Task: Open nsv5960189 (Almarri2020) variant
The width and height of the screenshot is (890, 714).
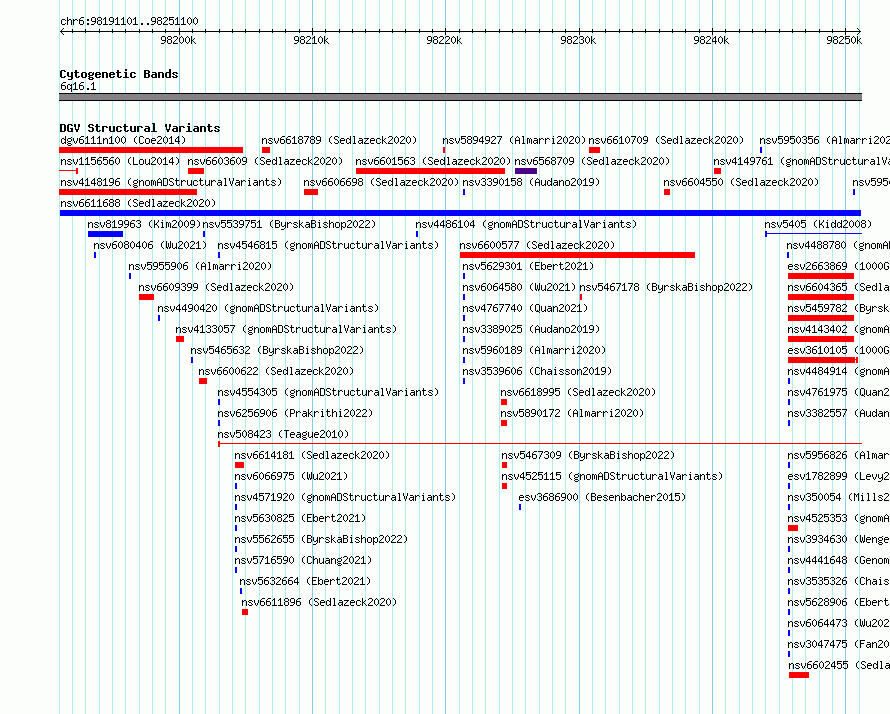Action: point(534,350)
